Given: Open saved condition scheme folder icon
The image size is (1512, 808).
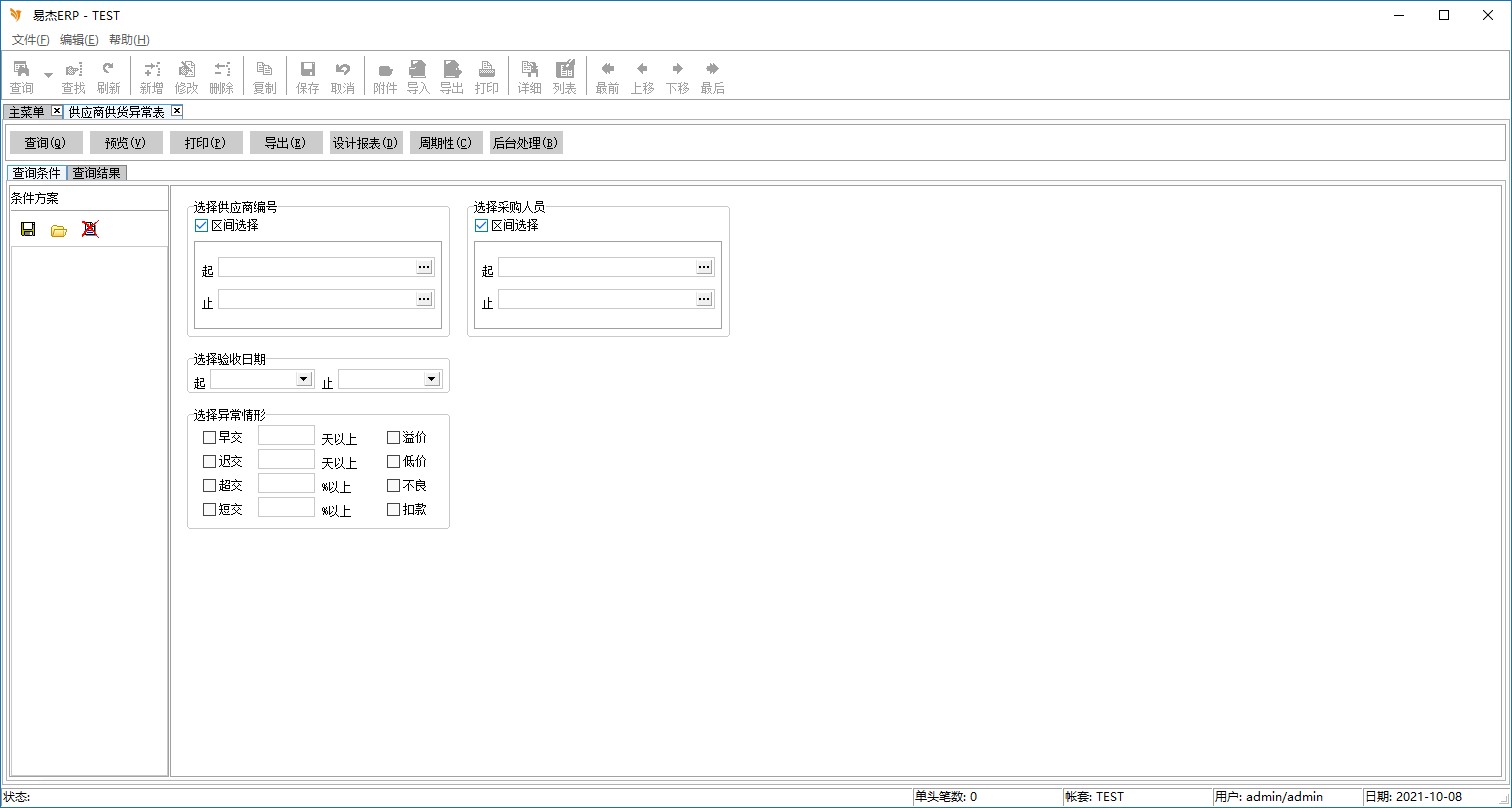Looking at the screenshot, I should [x=59, y=230].
